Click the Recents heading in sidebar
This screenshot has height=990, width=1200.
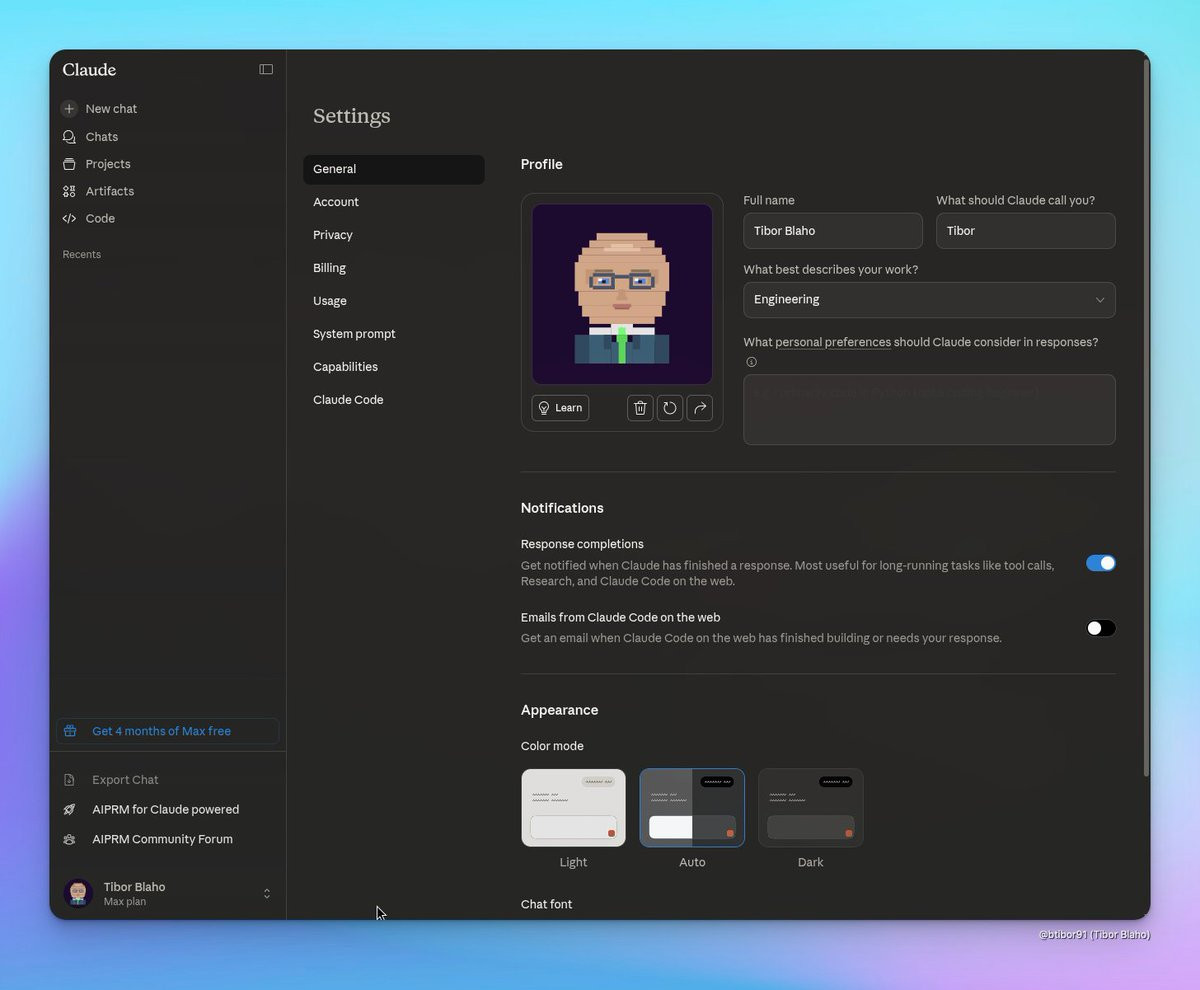pos(82,254)
